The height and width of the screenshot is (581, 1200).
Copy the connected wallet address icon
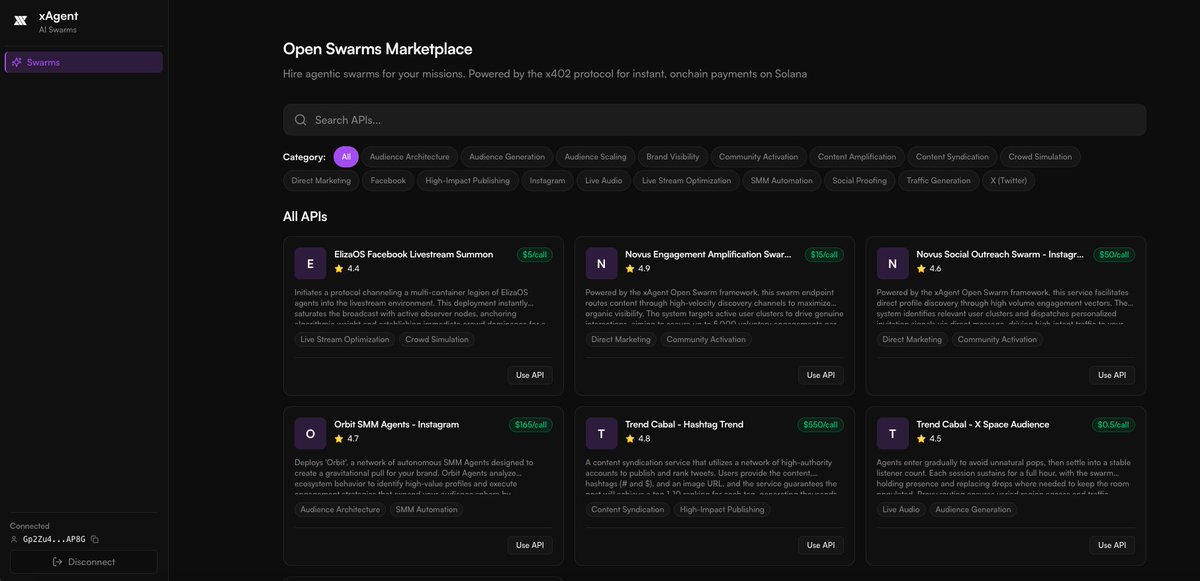[95, 539]
